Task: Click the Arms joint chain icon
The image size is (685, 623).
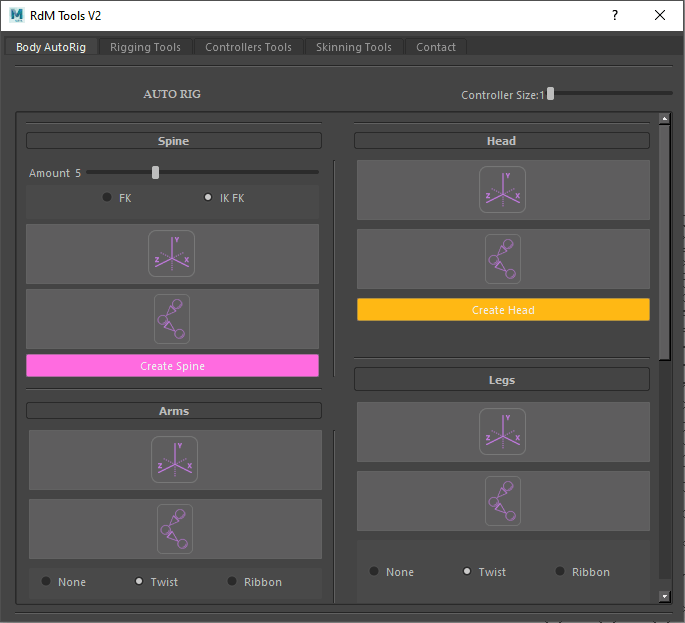Action: pos(175,529)
